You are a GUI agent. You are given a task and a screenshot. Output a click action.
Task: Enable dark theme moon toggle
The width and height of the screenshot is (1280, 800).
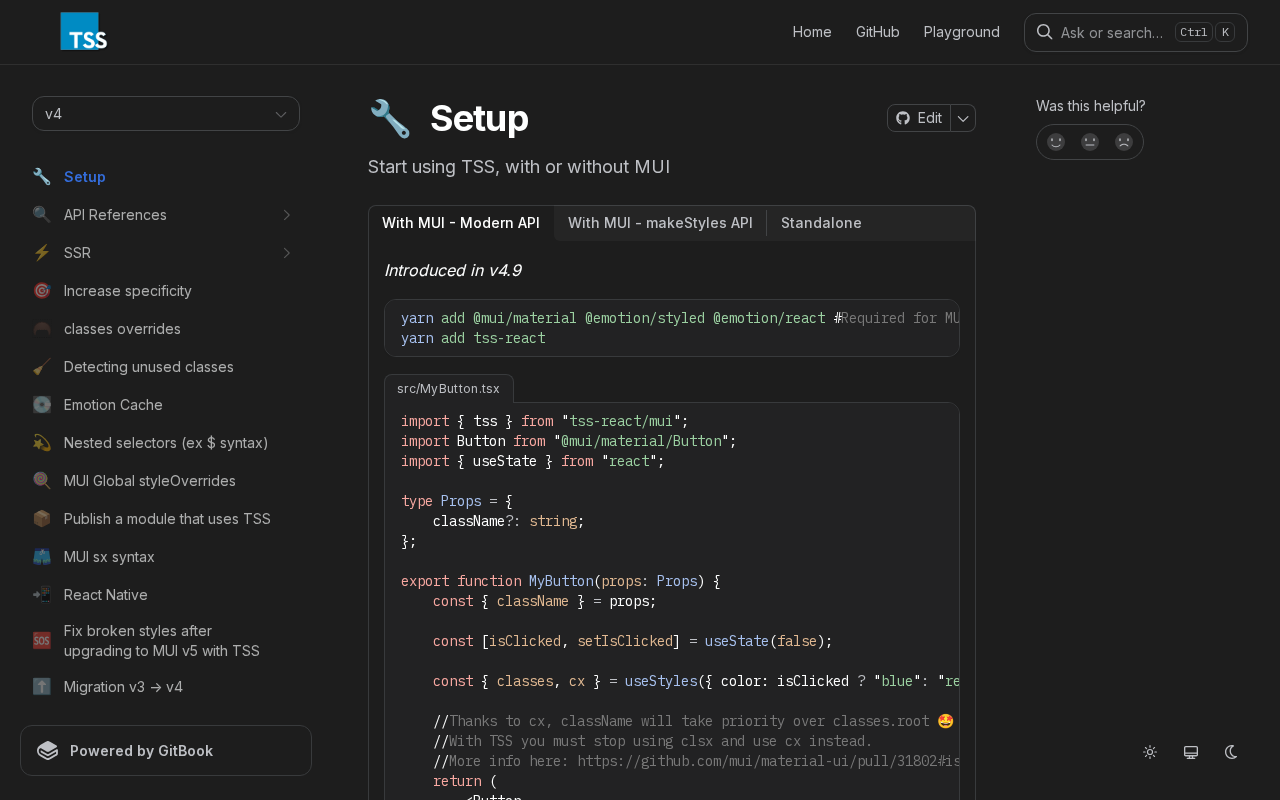click(x=1232, y=752)
